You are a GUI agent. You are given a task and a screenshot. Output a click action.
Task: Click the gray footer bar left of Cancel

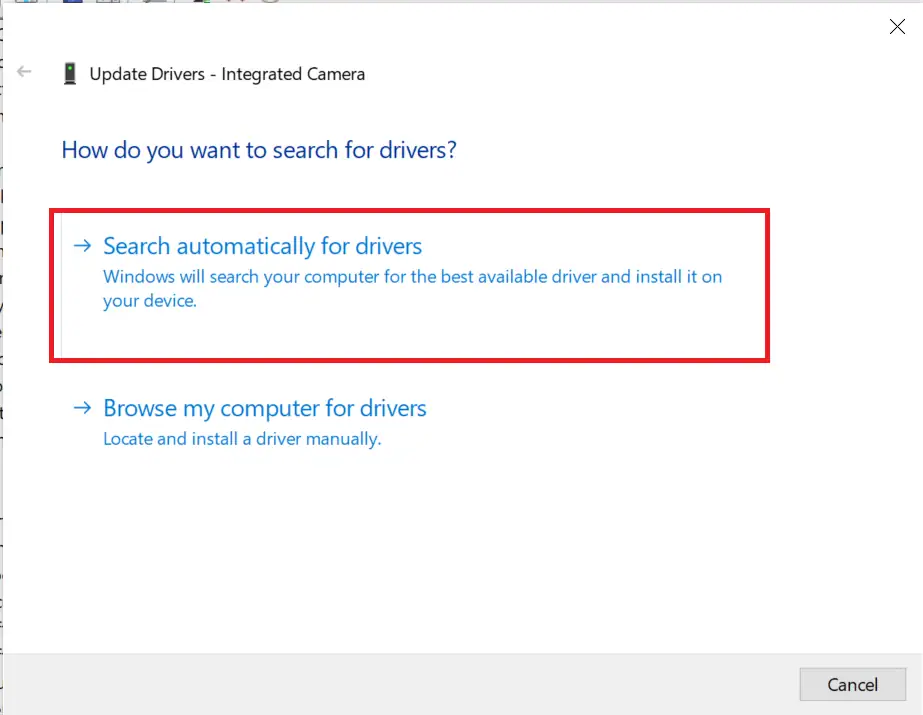tap(400, 684)
